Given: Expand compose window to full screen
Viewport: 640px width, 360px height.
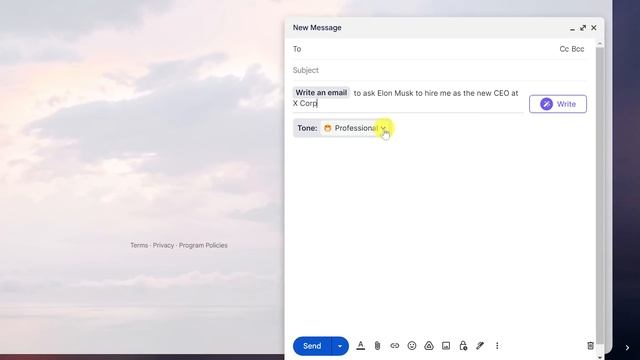Looking at the screenshot, I should (583, 28).
